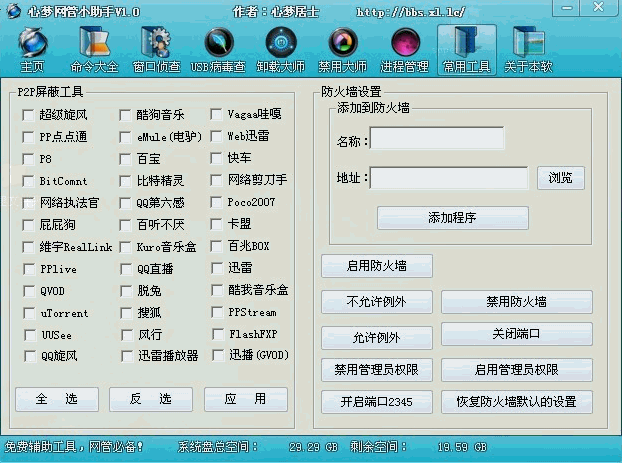
Task: Enable blocking for 酷狗音乐
Action: (x=125, y=115)
